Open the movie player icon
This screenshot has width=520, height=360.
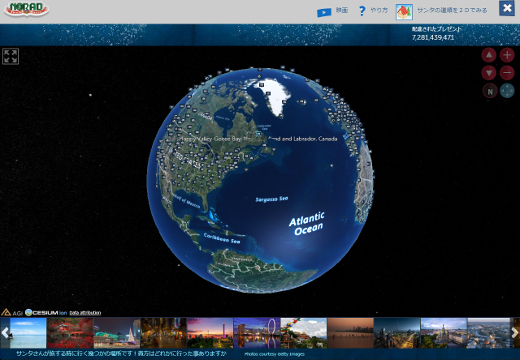(324, 12)
